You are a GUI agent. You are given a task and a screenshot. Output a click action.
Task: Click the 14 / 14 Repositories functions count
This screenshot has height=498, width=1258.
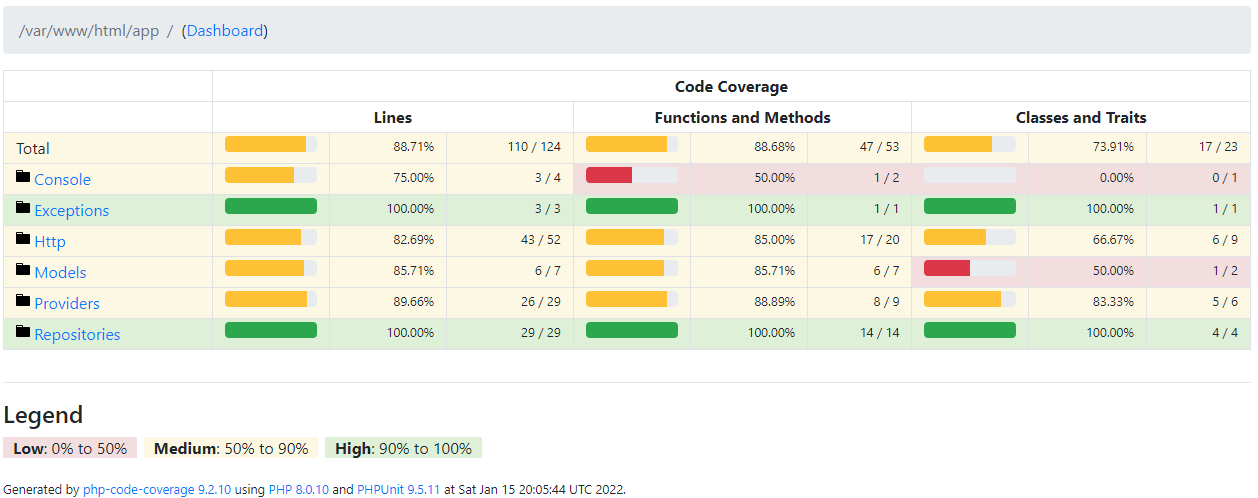tap(879, 333)
